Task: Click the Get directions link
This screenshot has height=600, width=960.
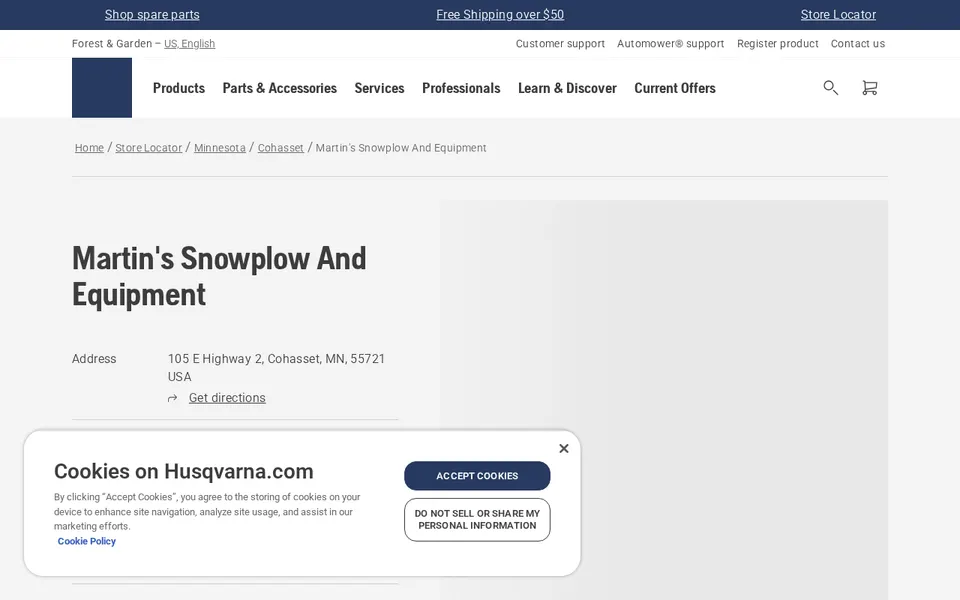Action: coord(227,398)
